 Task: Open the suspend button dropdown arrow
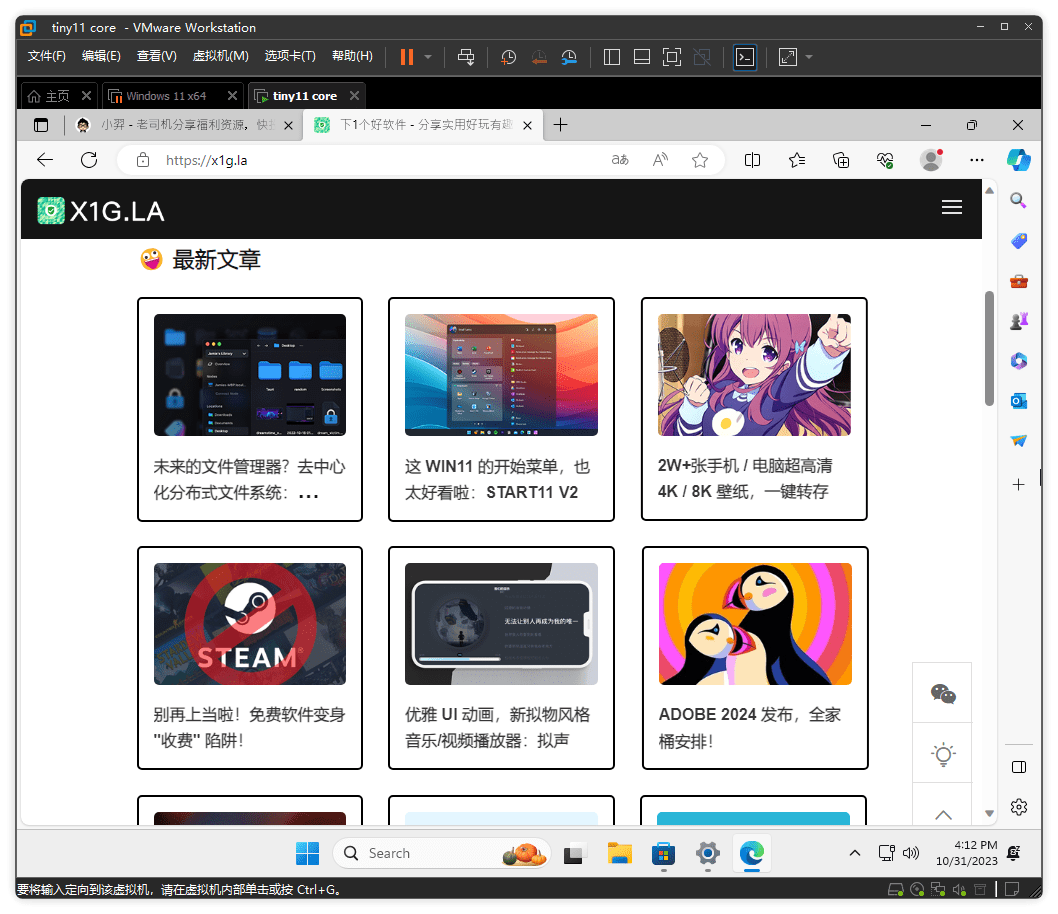point(427,57)
